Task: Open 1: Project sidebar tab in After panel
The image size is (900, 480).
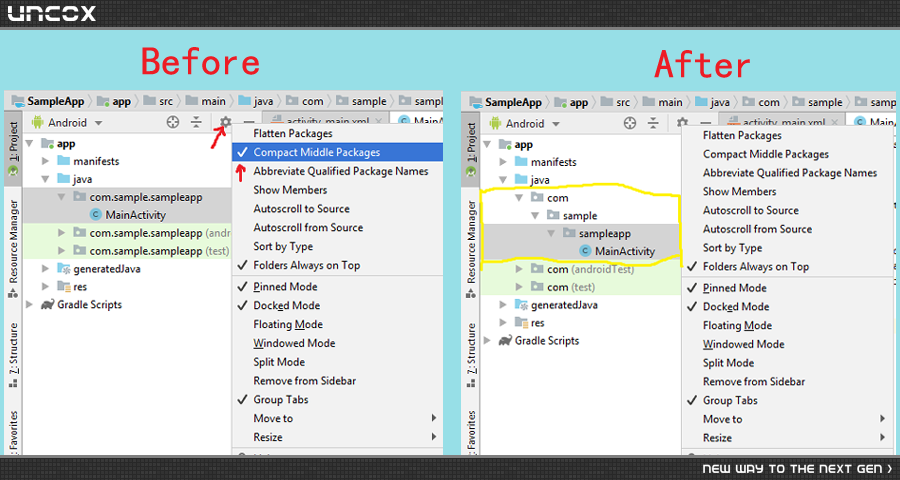Action: [471, 150]
